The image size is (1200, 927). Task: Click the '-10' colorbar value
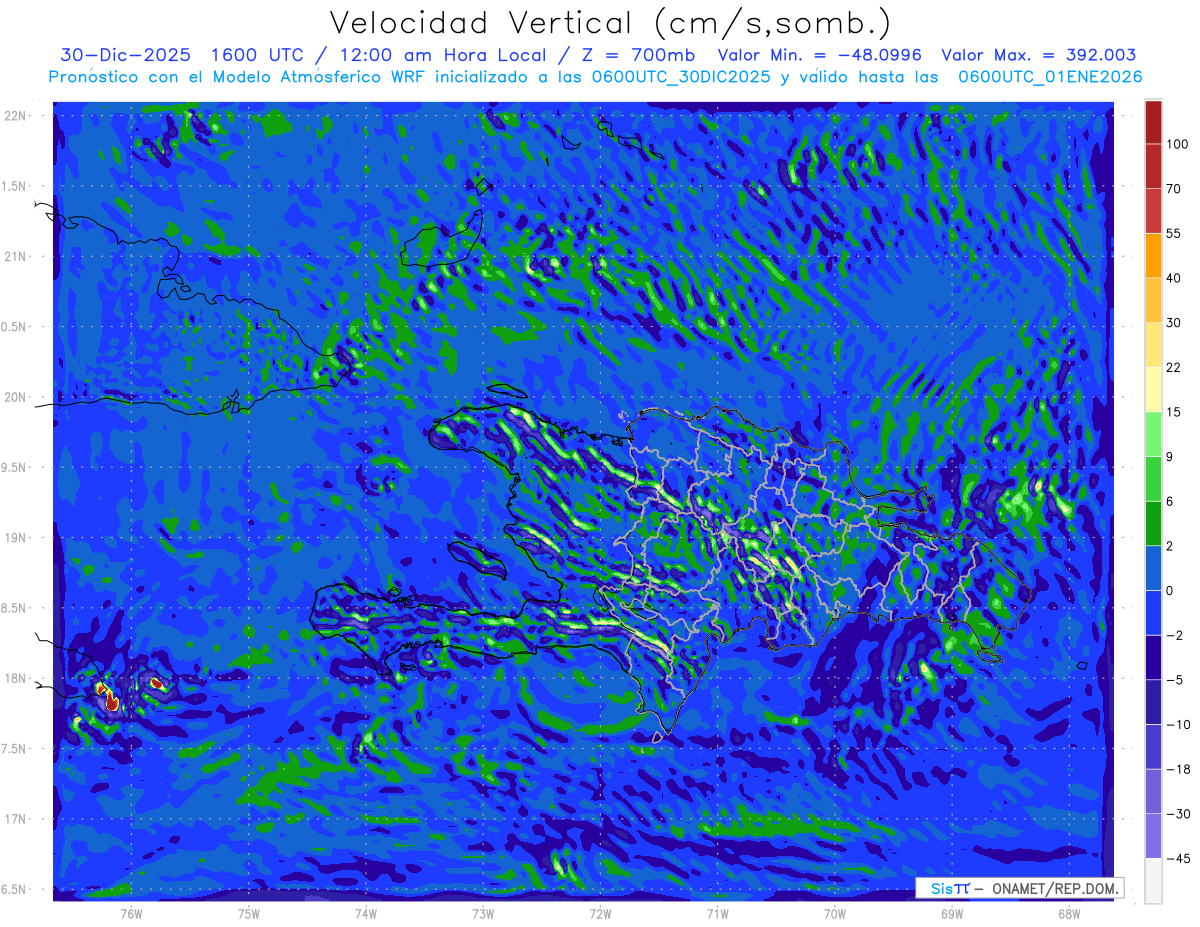point(1178,725)
